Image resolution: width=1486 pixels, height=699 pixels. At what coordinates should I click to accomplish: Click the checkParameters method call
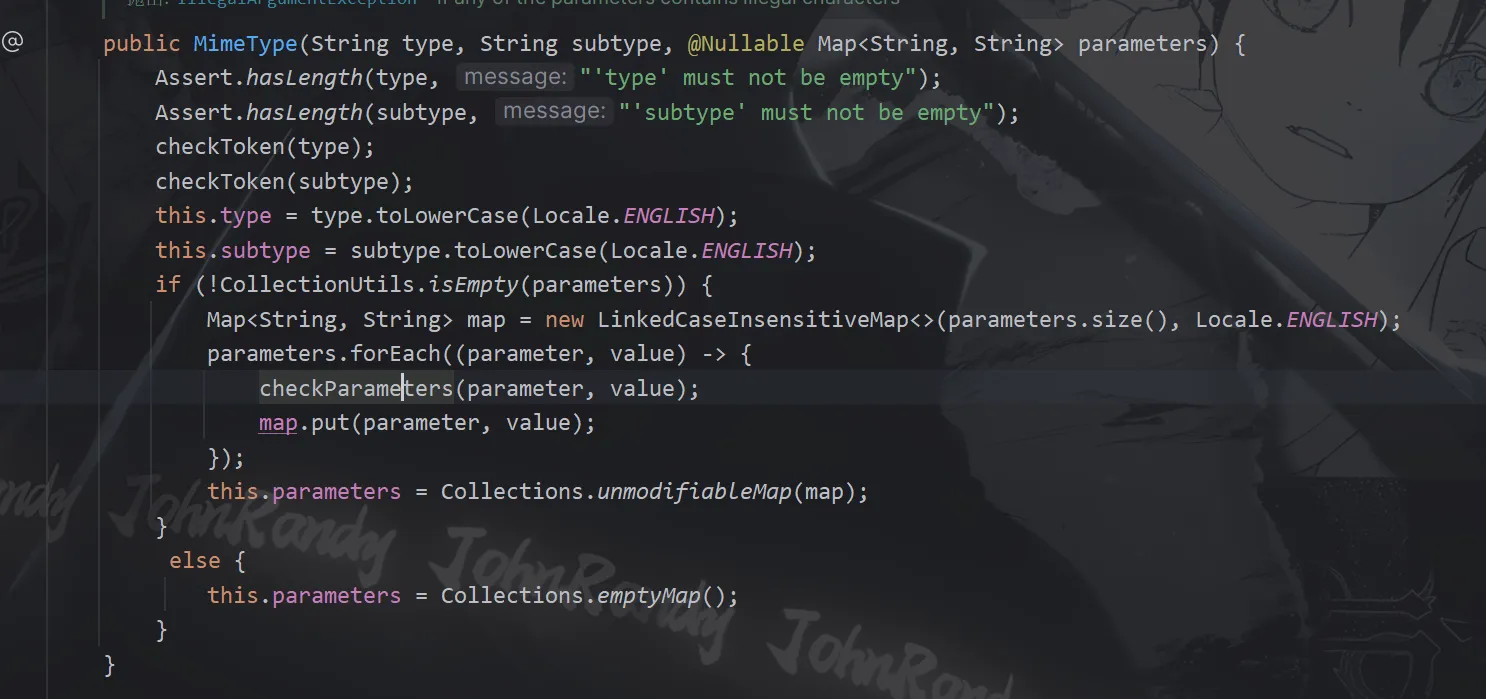[356, 388]
